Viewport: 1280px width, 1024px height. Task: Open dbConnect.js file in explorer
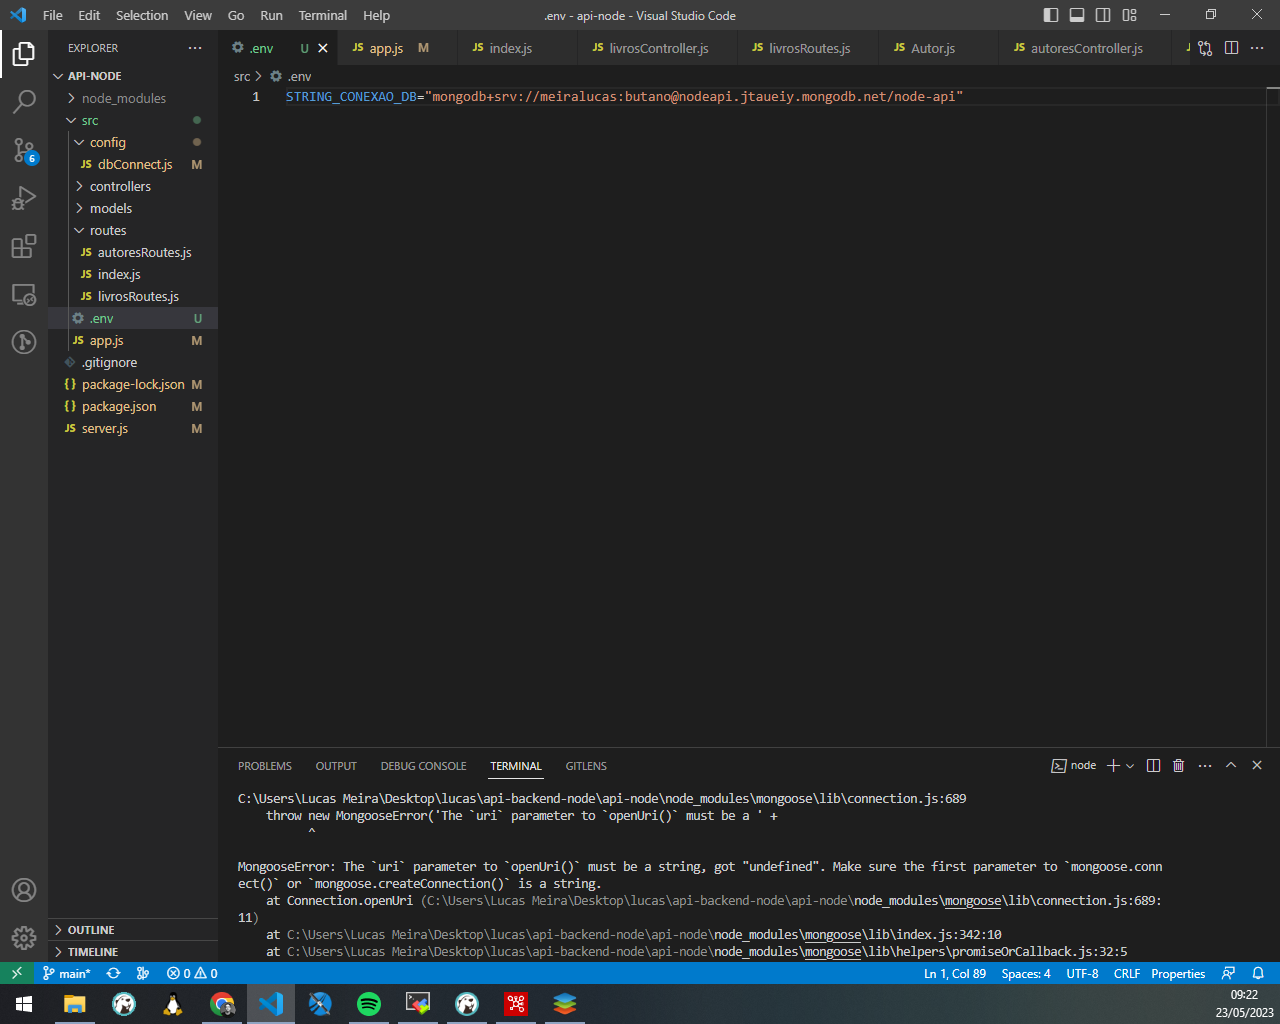click(x=133, y=164)
